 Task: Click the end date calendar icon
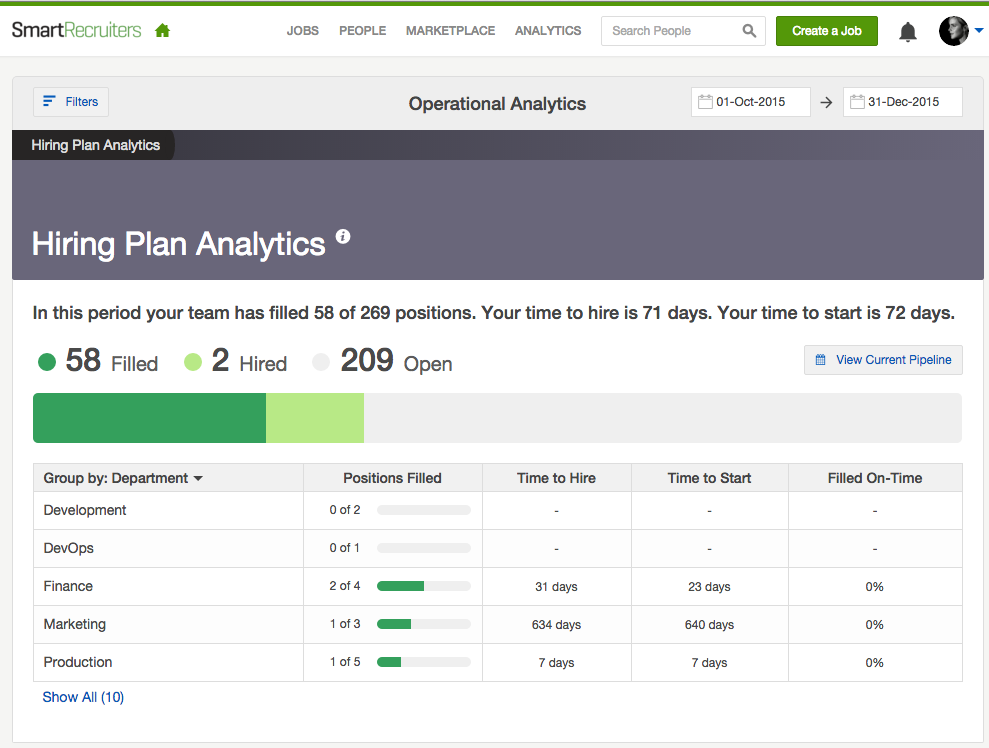click(x=856, y=102)
